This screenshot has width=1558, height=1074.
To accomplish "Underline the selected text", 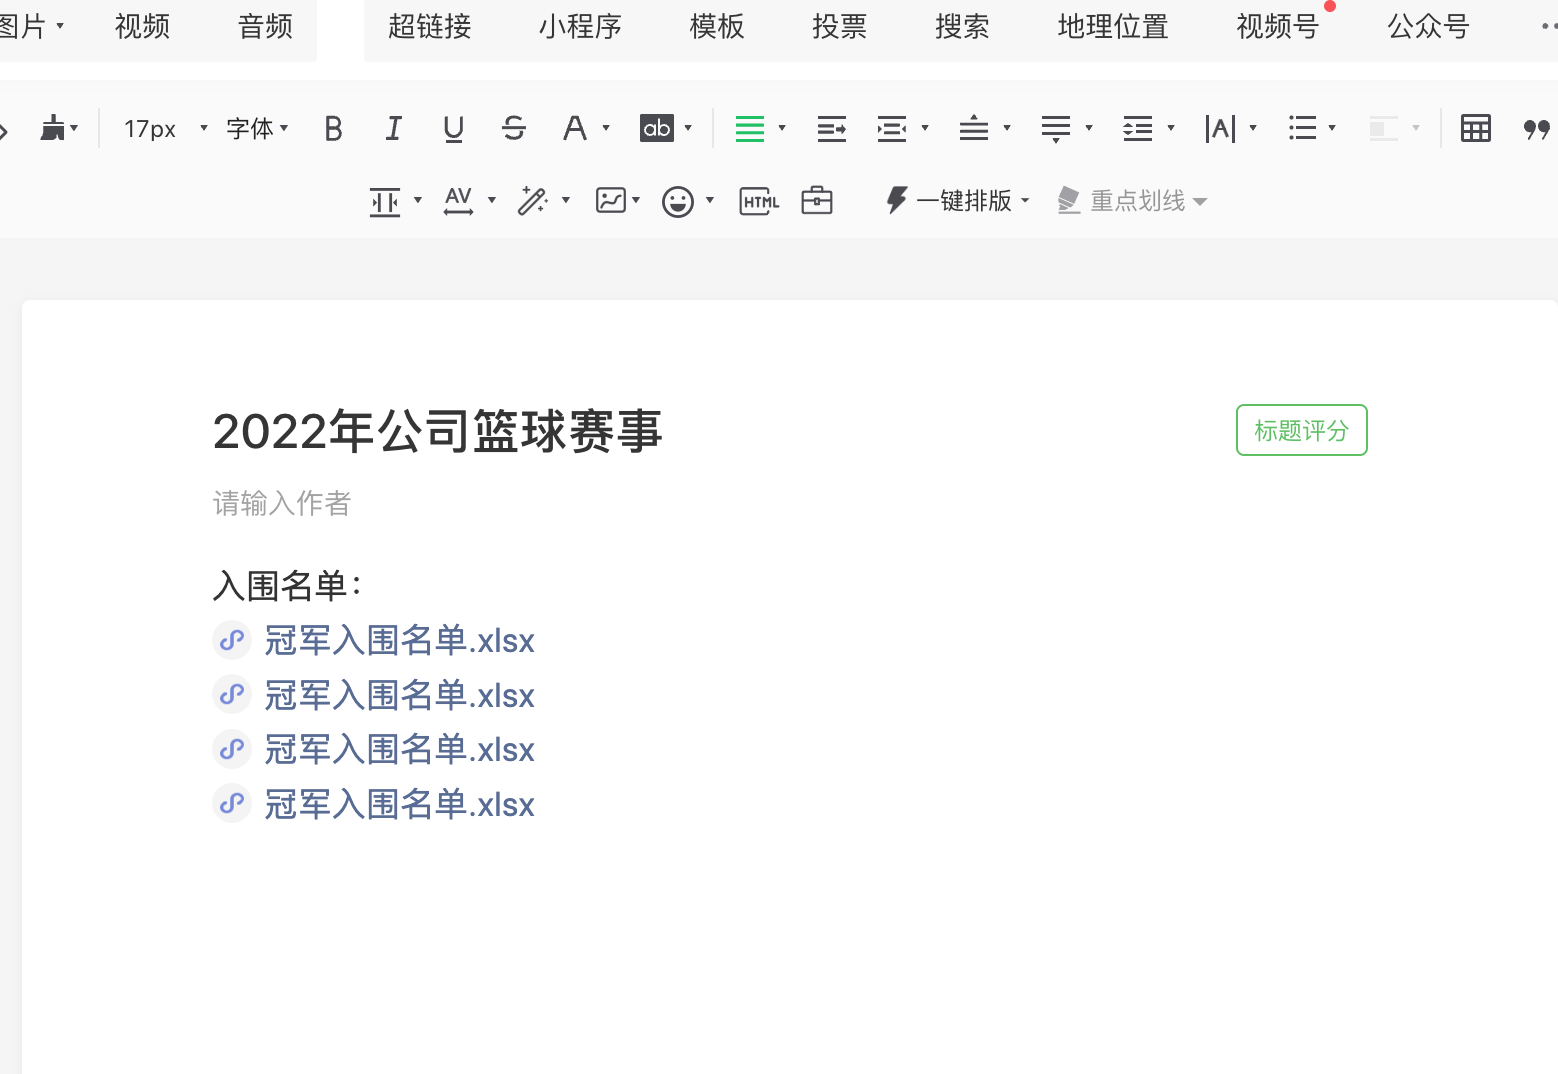I will [x=453, y=128].
